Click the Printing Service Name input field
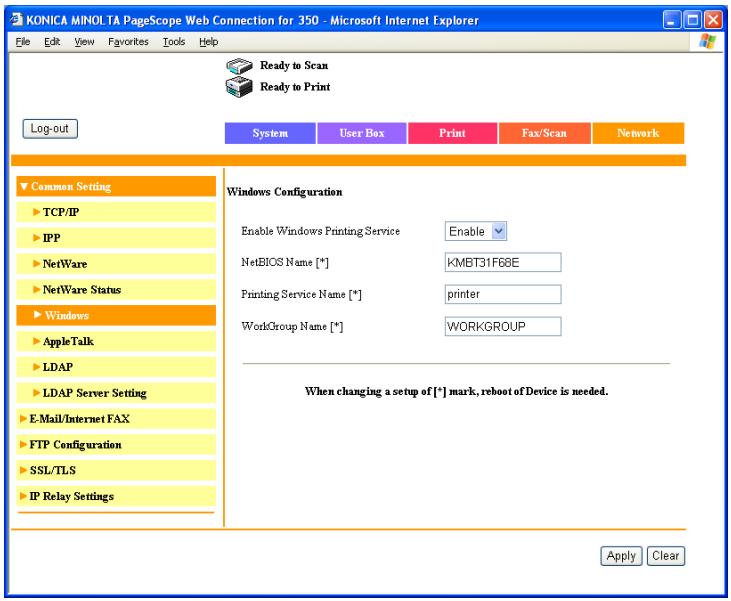This screenshot has width=731, height=601. tap(503, 294)
